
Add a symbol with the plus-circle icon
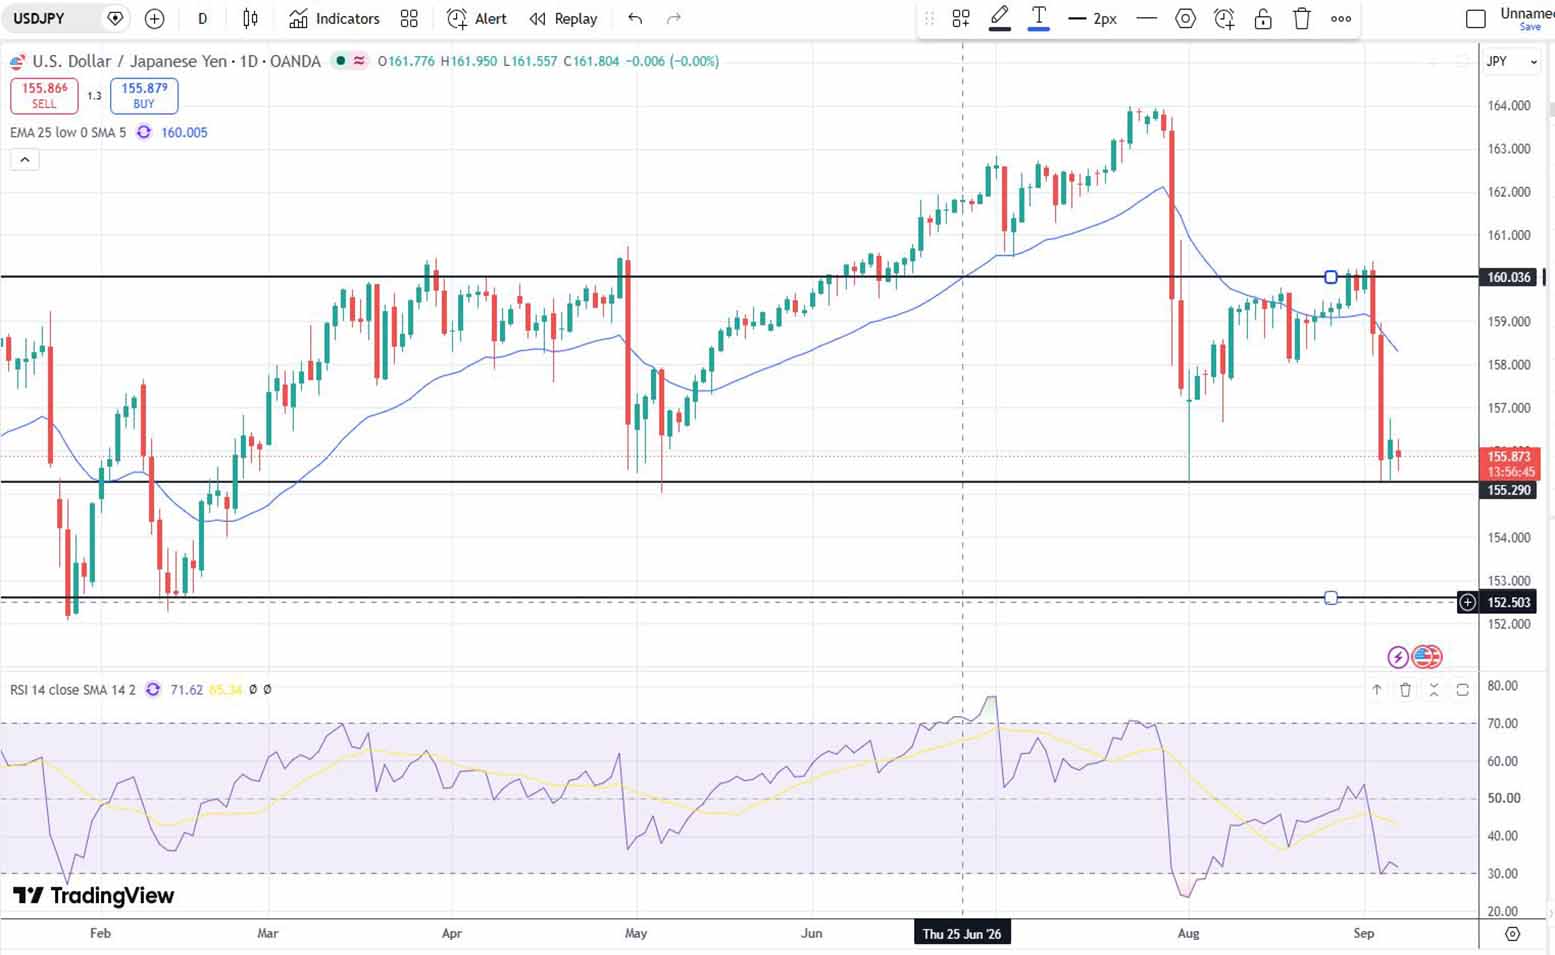154,18
